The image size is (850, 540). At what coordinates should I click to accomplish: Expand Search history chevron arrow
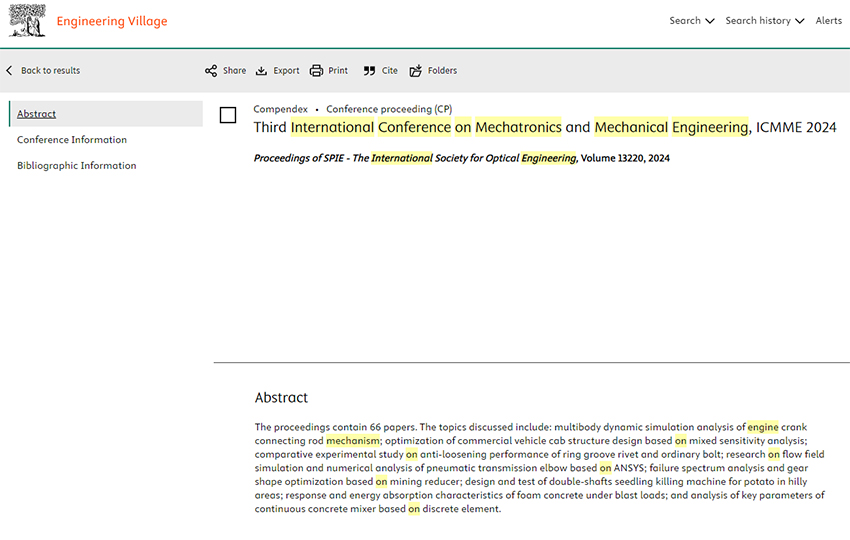(800, 21)
